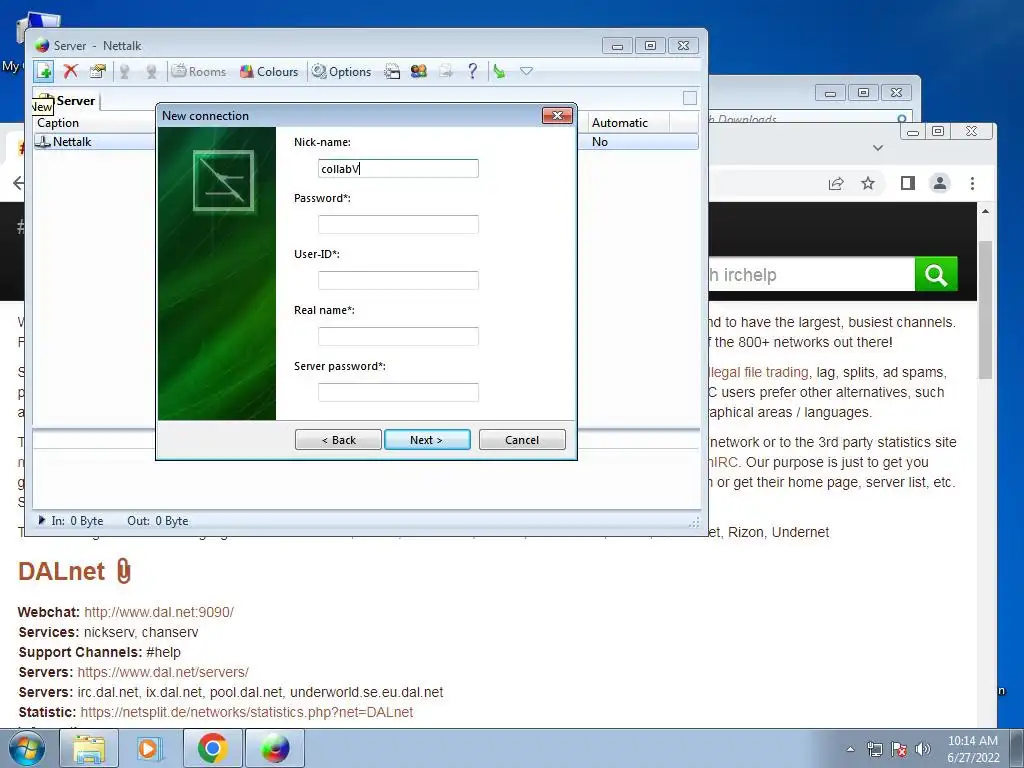
Task: Open the Rooms toolbar button
Action: [x=199, y=71]
